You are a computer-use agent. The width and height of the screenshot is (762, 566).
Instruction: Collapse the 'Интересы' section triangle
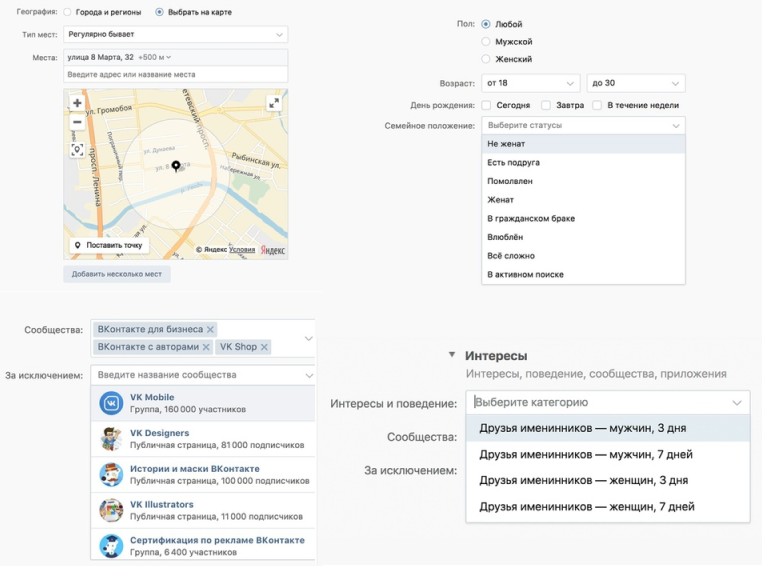coord(452,355)
